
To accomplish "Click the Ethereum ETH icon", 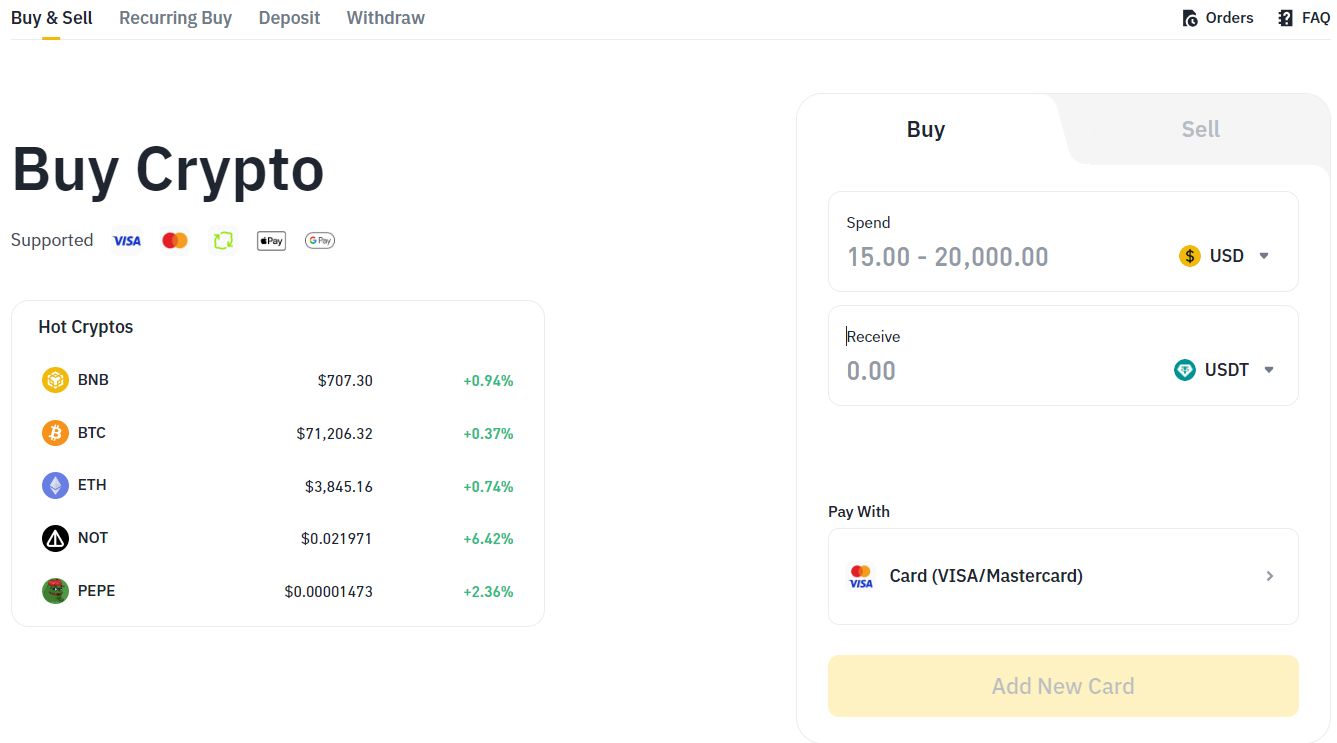I will coord(55,486).
